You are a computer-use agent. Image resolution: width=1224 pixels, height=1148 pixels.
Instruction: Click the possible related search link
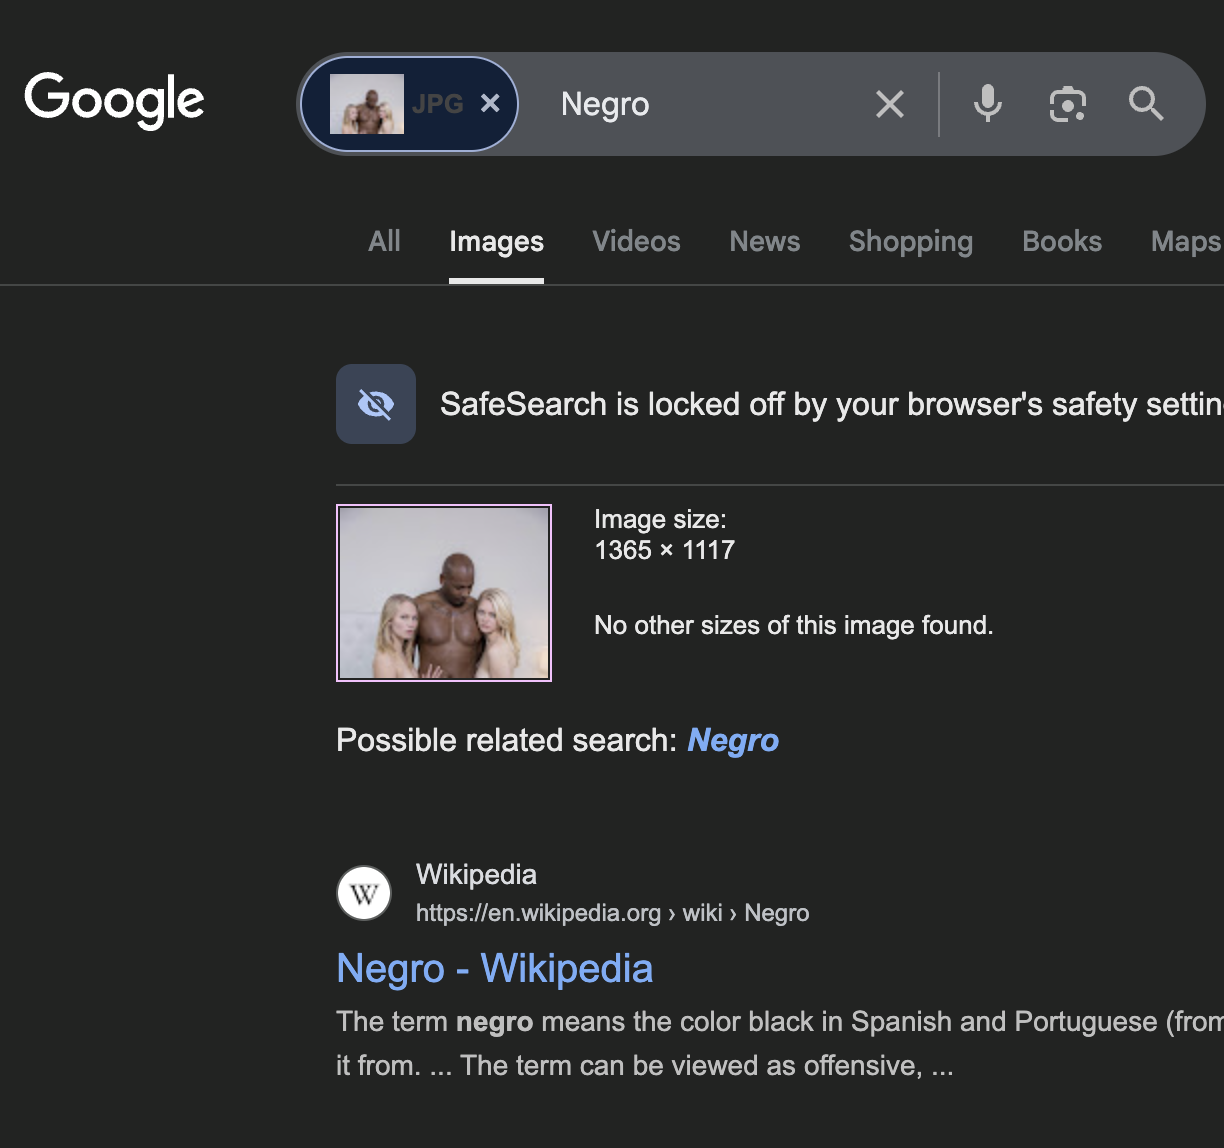[x=733, y=740]
